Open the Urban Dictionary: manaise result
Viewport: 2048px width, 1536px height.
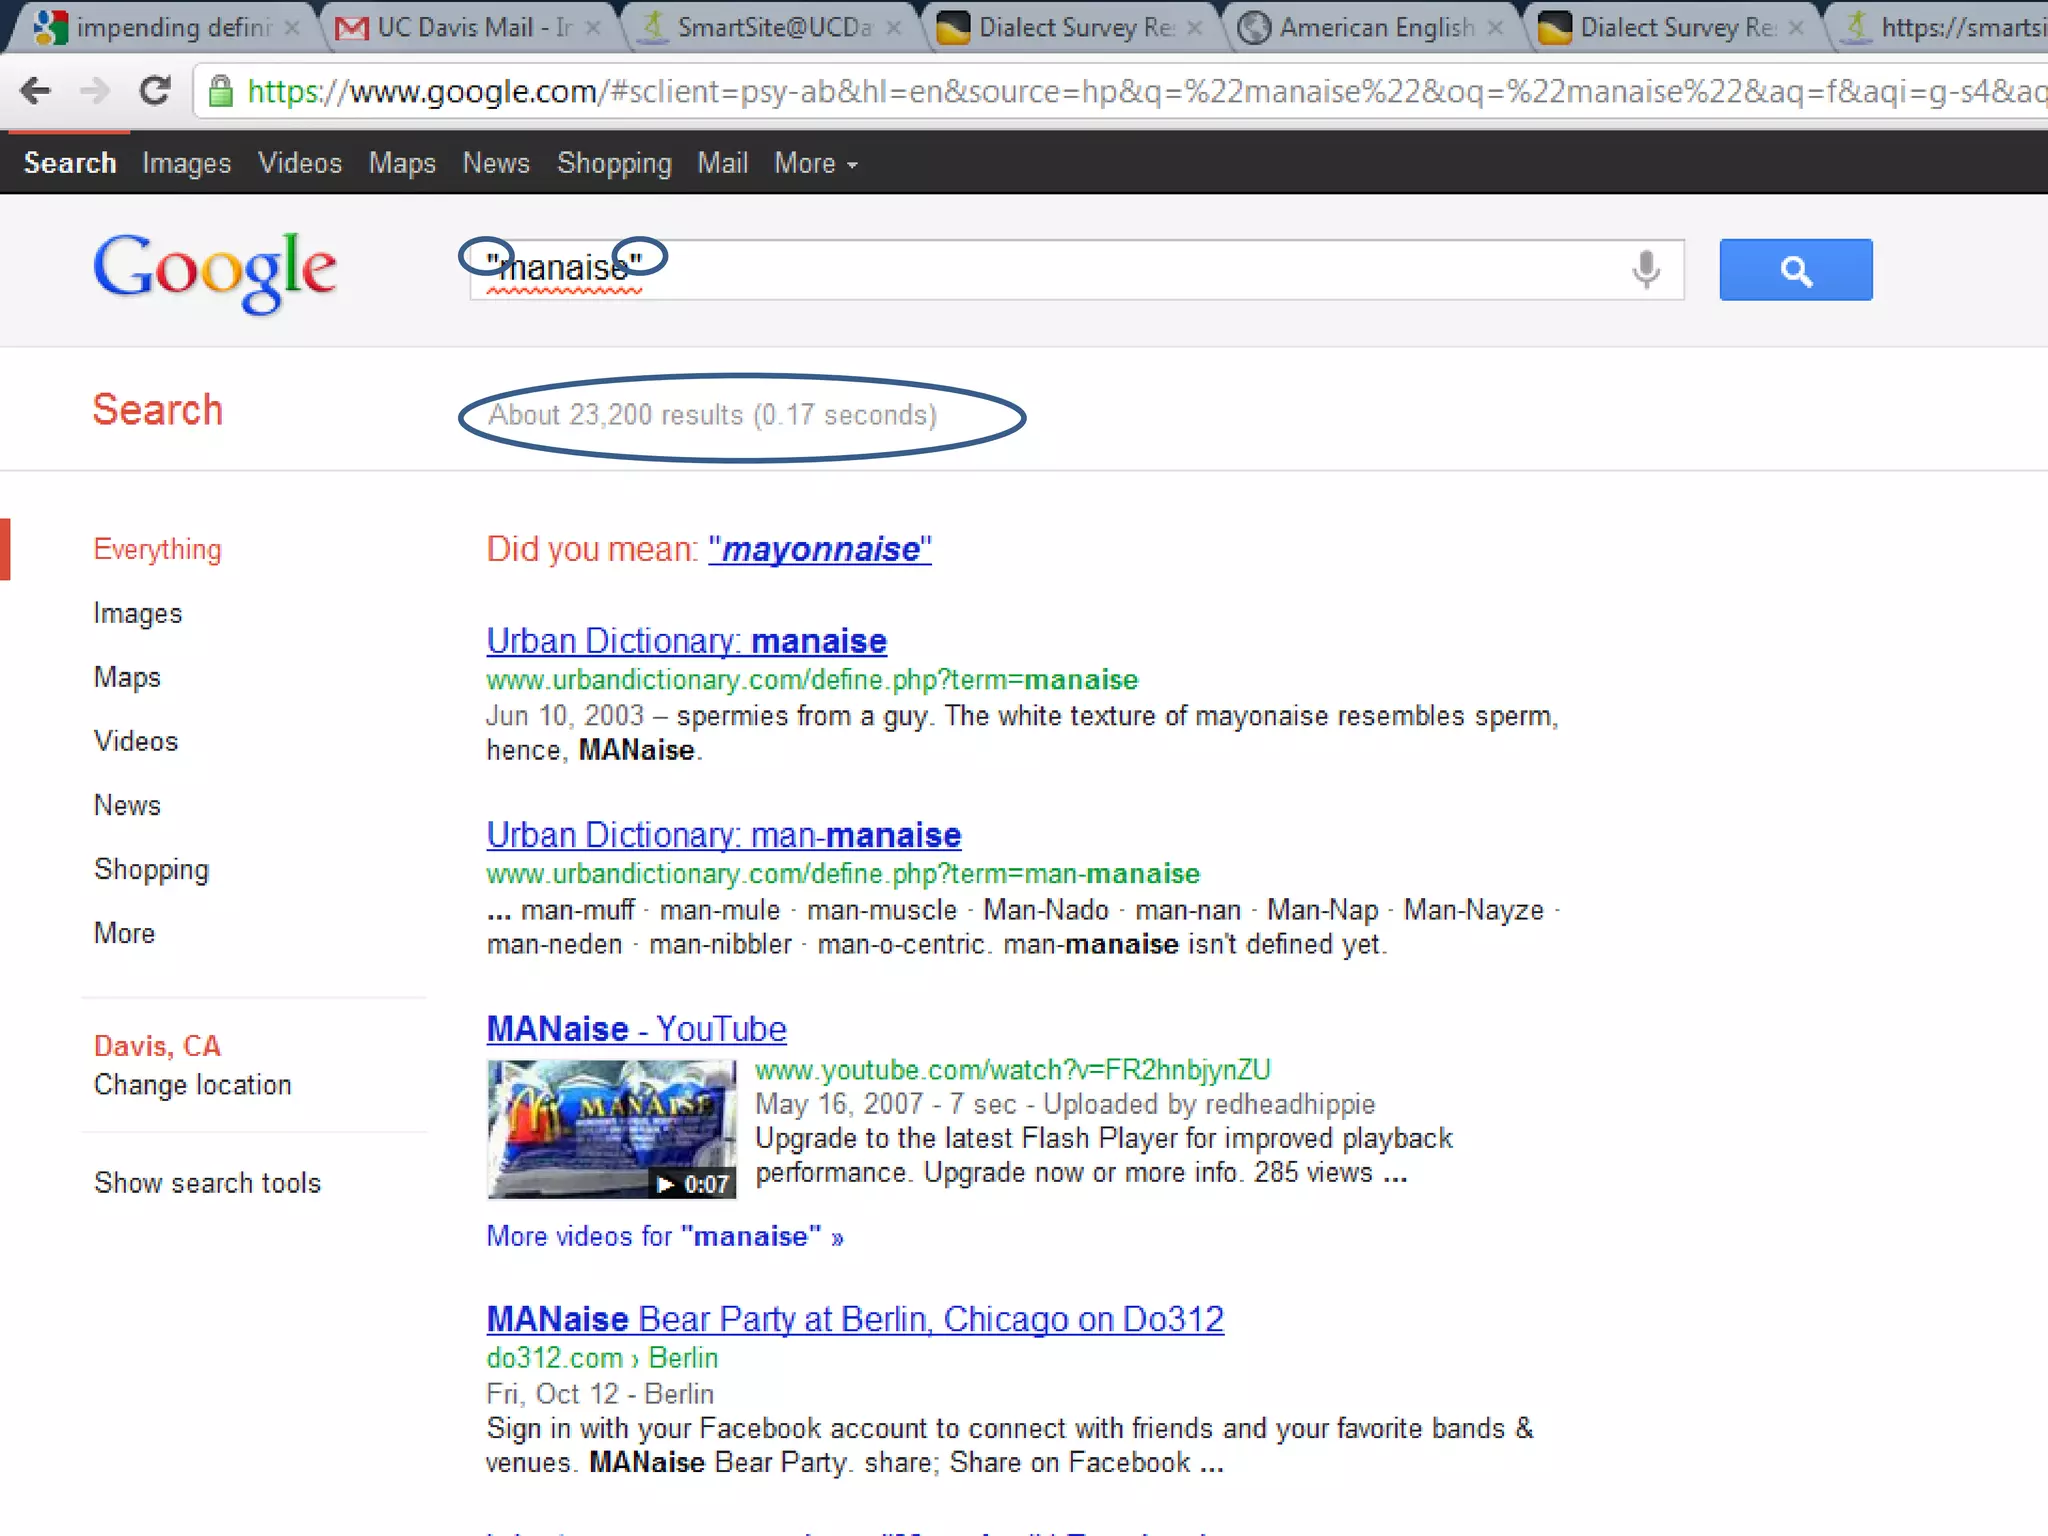pos(686,641)
